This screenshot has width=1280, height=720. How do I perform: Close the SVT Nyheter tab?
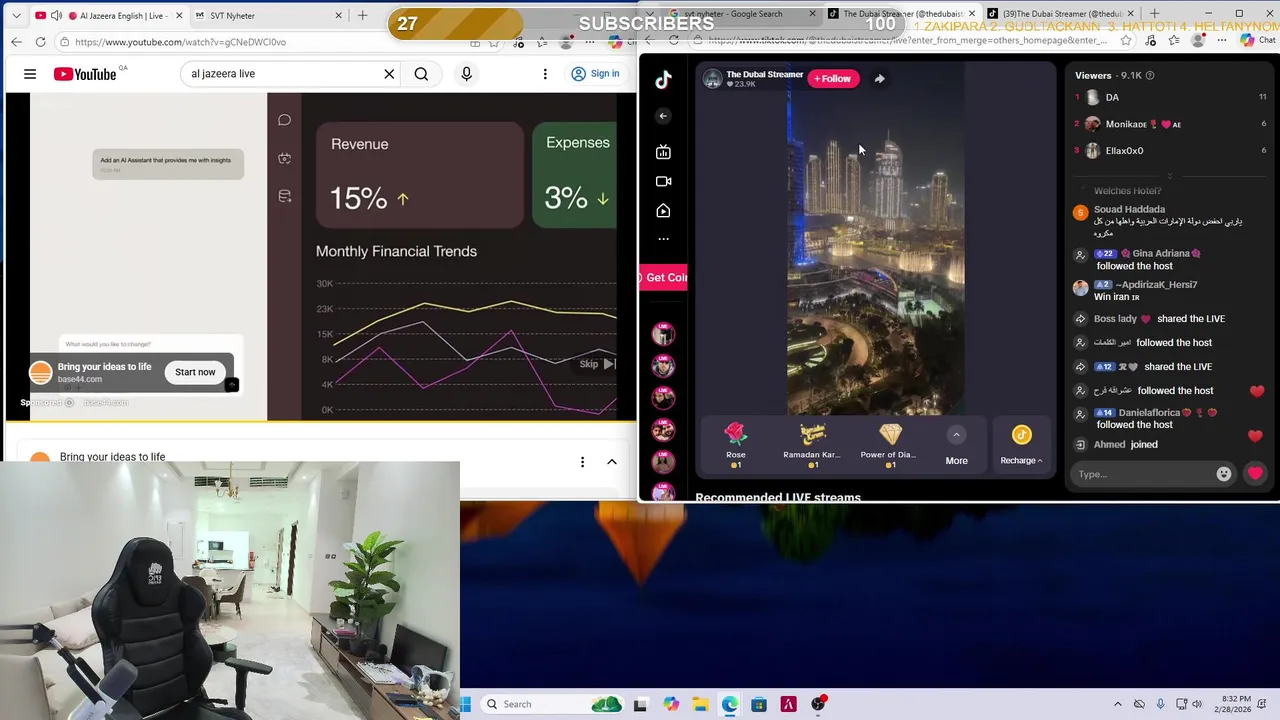(338, 16)
